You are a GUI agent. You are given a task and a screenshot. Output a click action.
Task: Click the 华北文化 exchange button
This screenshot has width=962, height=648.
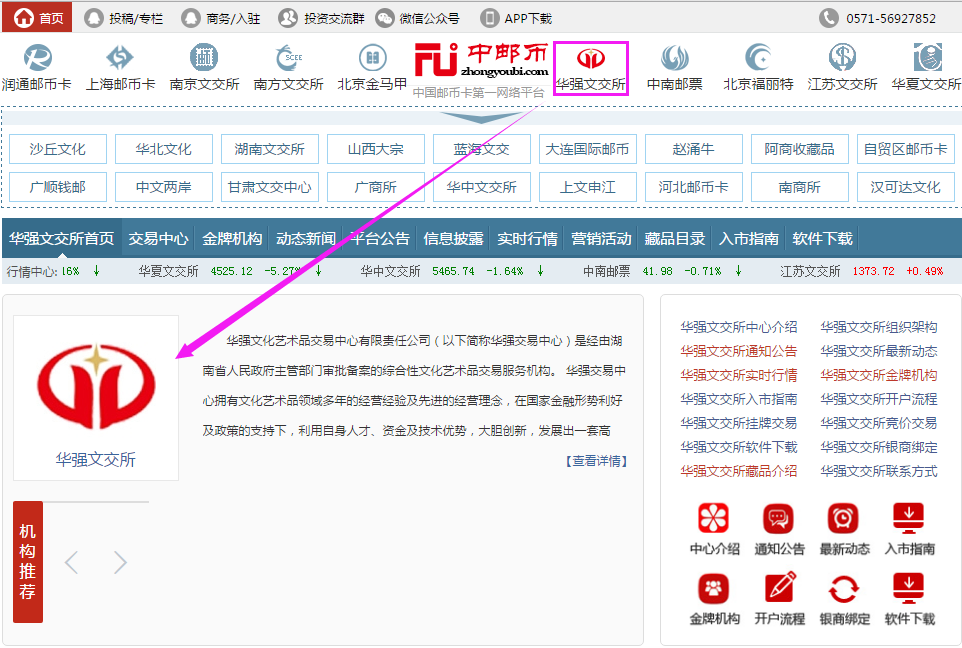coord(164,149)
